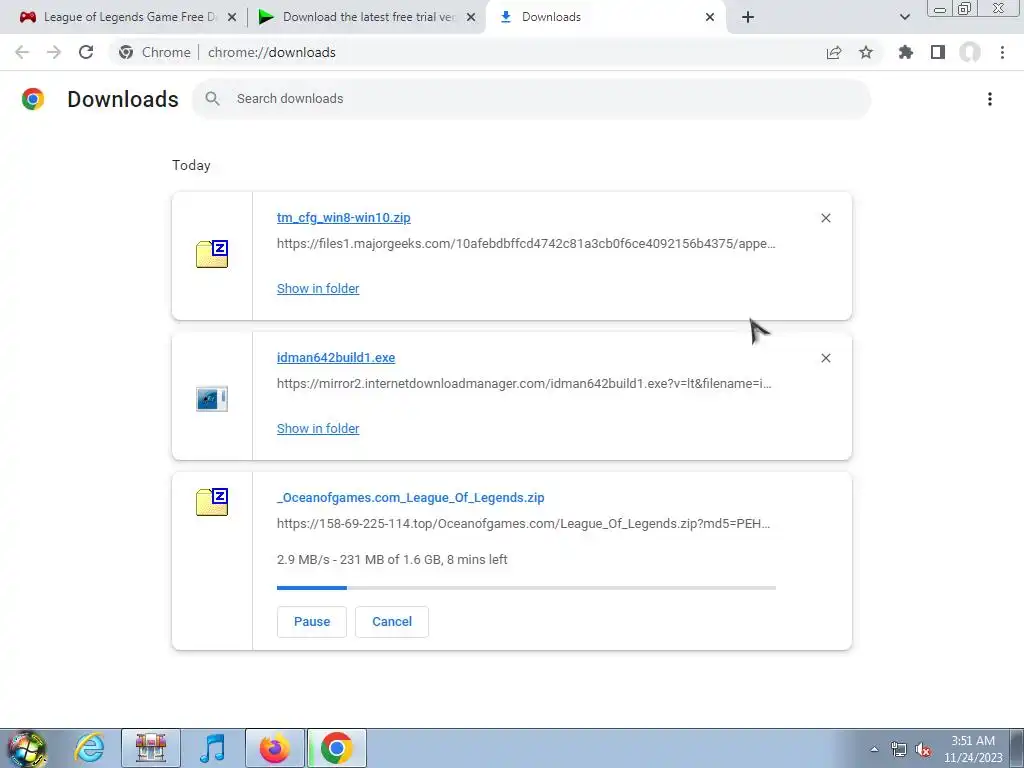Screen dimensions: 1024x768
Task: Cancel the League of Legends download
Action: 392,622
